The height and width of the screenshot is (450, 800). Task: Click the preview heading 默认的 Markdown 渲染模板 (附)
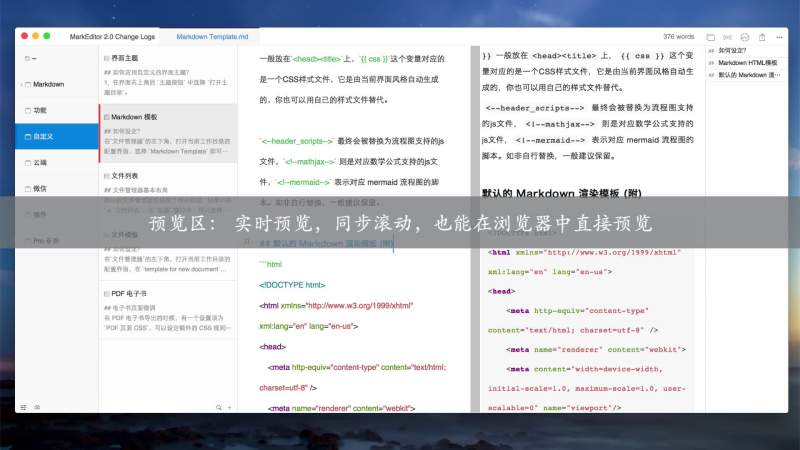pos(561,193)
